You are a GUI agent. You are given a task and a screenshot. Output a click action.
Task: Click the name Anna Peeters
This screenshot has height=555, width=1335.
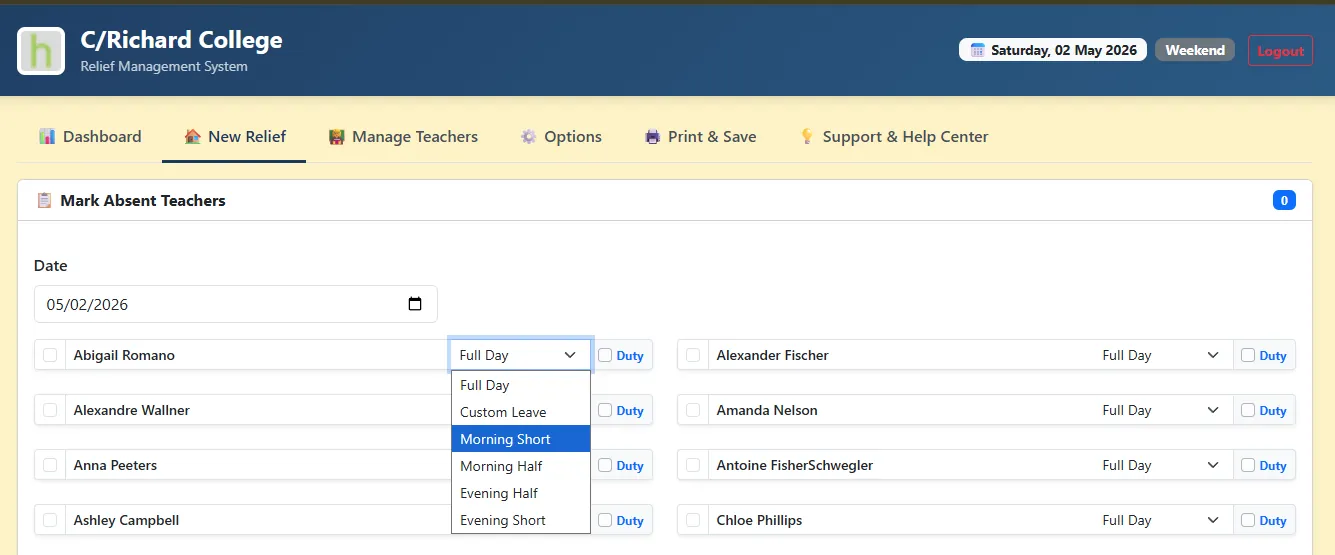pos(115,465)
